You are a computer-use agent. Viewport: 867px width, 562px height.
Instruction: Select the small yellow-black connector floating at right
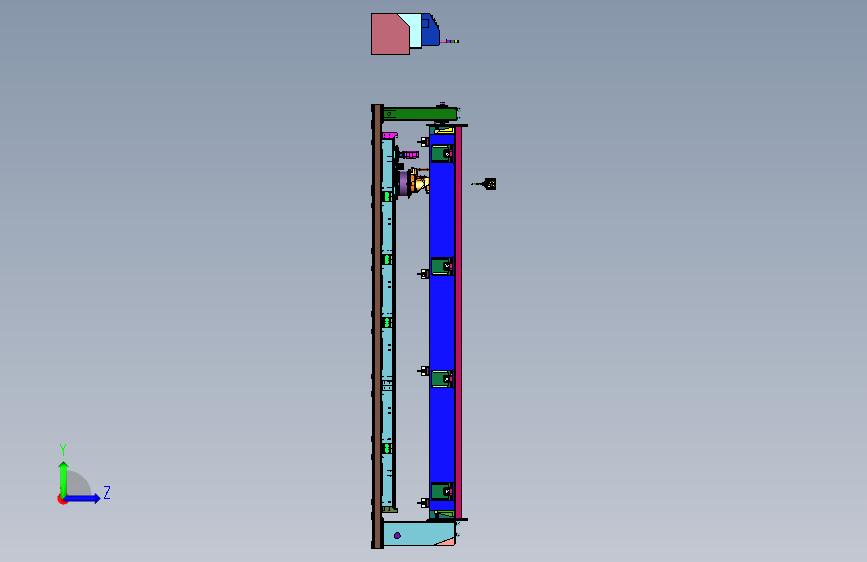pos(489,184)
